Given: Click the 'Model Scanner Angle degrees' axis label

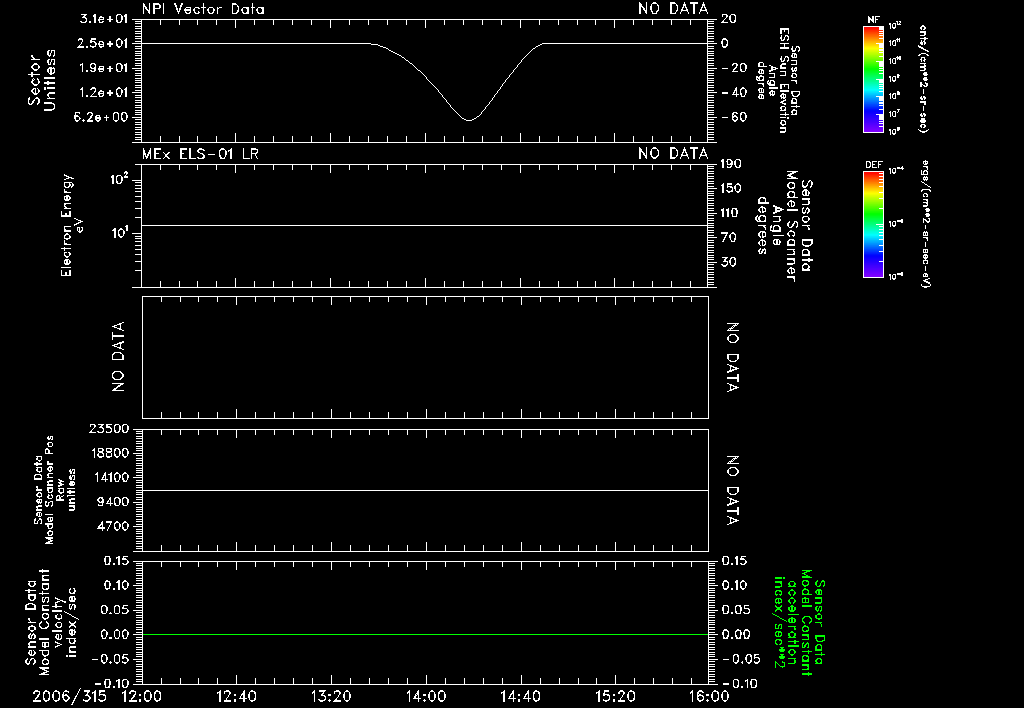Looking at the screenshot, I should (784, 226).
